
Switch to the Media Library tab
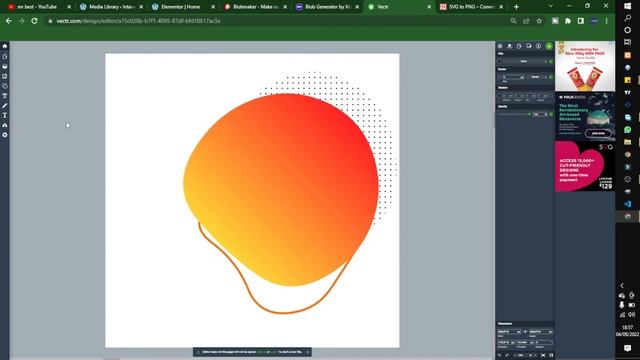(x=111, y=7)
